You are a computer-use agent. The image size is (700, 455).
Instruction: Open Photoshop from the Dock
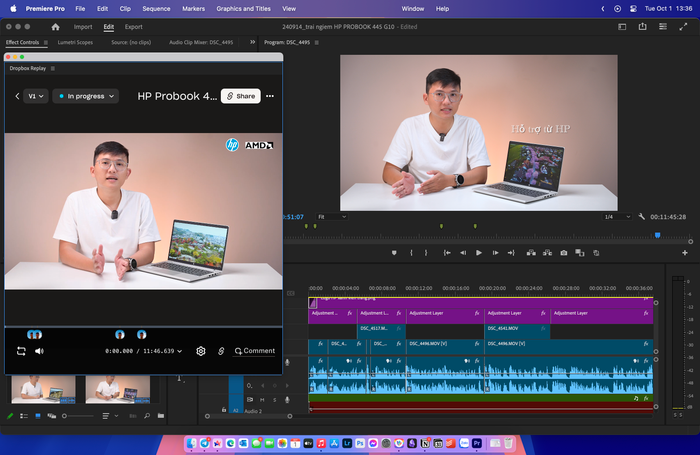[x=360, y=443]
